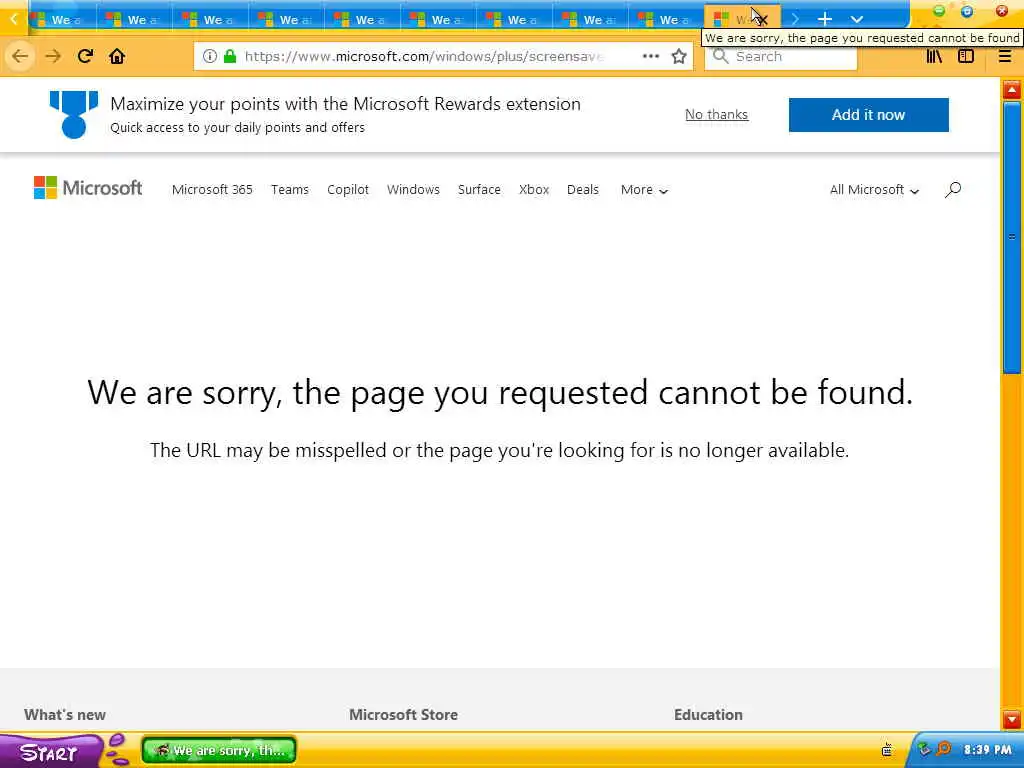View the green padlock connection details
1024x768 pixels.
[230, 56]
